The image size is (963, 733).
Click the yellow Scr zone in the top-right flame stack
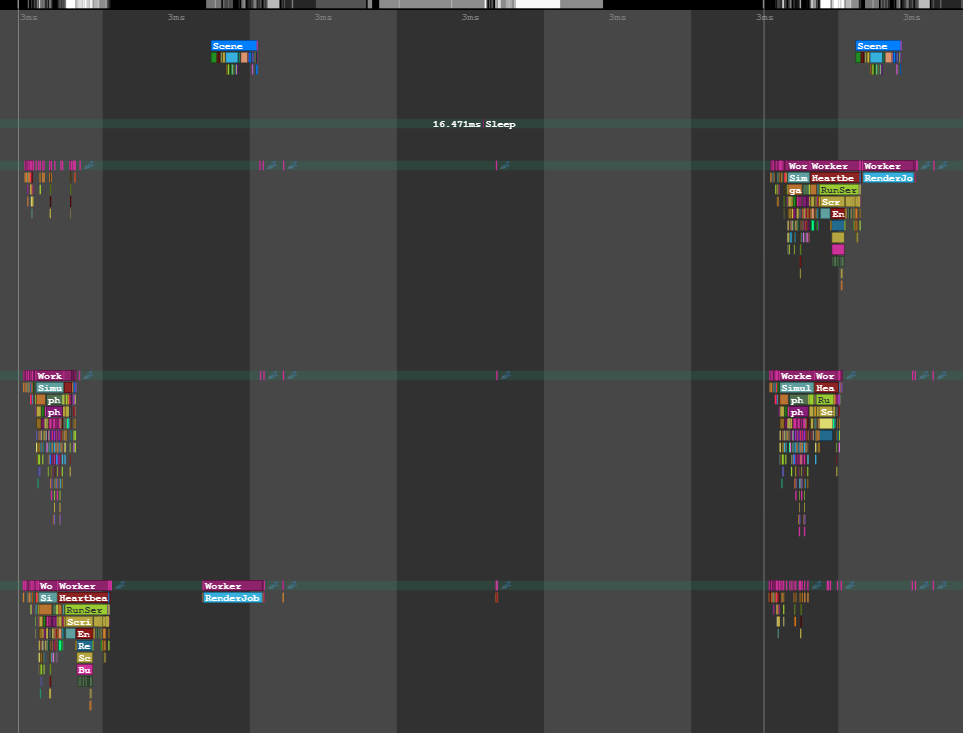tap(830, 201)
